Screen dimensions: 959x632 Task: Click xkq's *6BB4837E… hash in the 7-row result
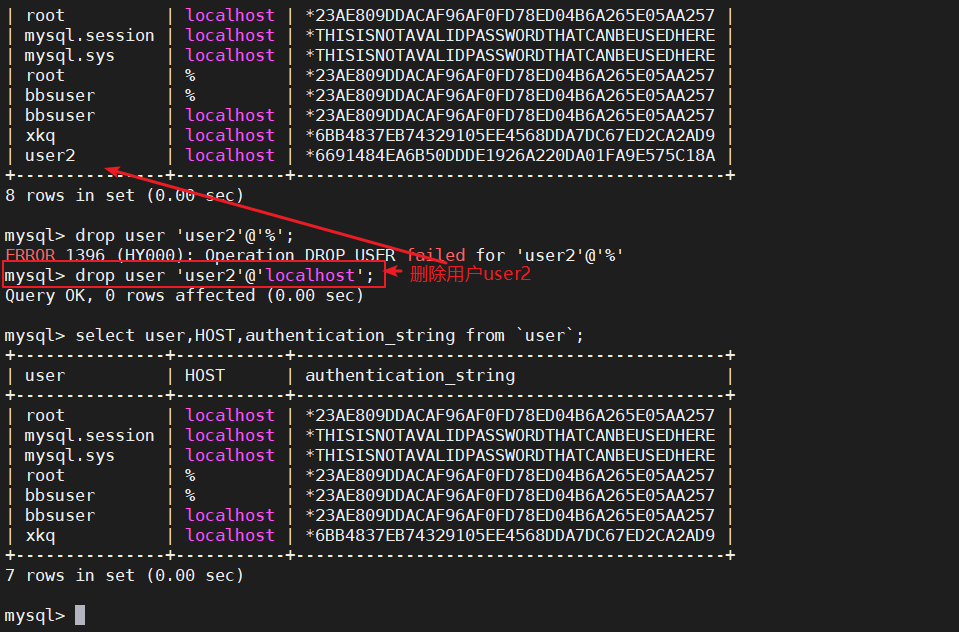[510, 535]
